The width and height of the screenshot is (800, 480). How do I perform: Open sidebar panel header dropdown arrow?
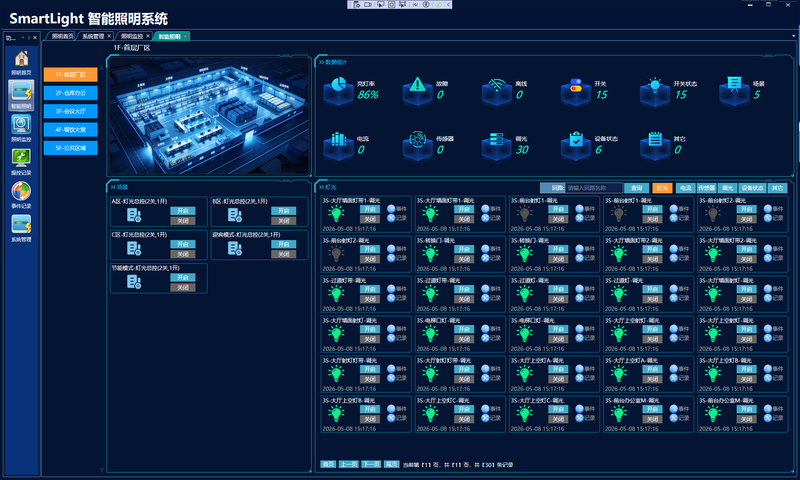pyautogui.click(x=23, y=37)
